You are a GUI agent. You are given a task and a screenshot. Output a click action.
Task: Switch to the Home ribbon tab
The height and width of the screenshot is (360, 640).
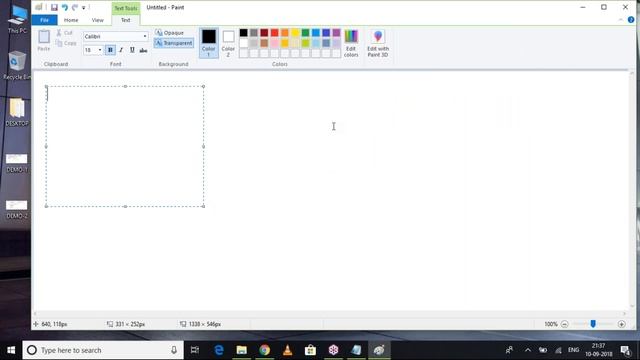[71, 20]
